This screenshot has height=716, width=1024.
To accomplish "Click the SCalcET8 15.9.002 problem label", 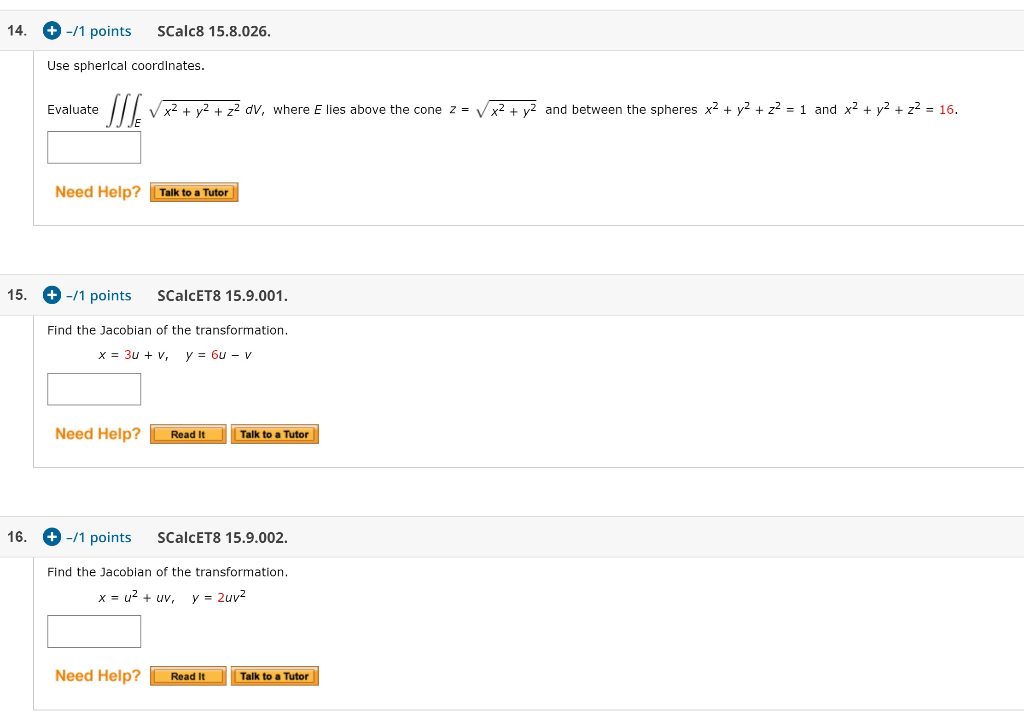I will click(222, 537).
